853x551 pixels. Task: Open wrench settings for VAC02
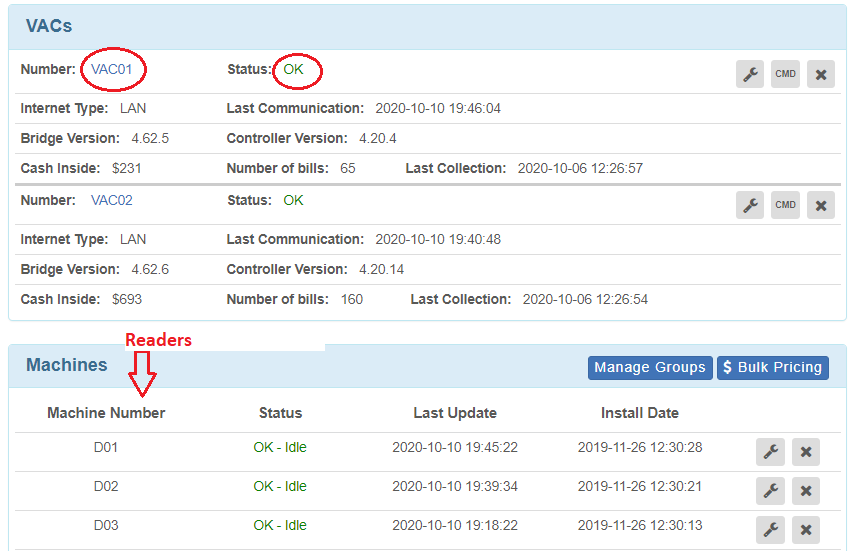(x=750, y=205)
